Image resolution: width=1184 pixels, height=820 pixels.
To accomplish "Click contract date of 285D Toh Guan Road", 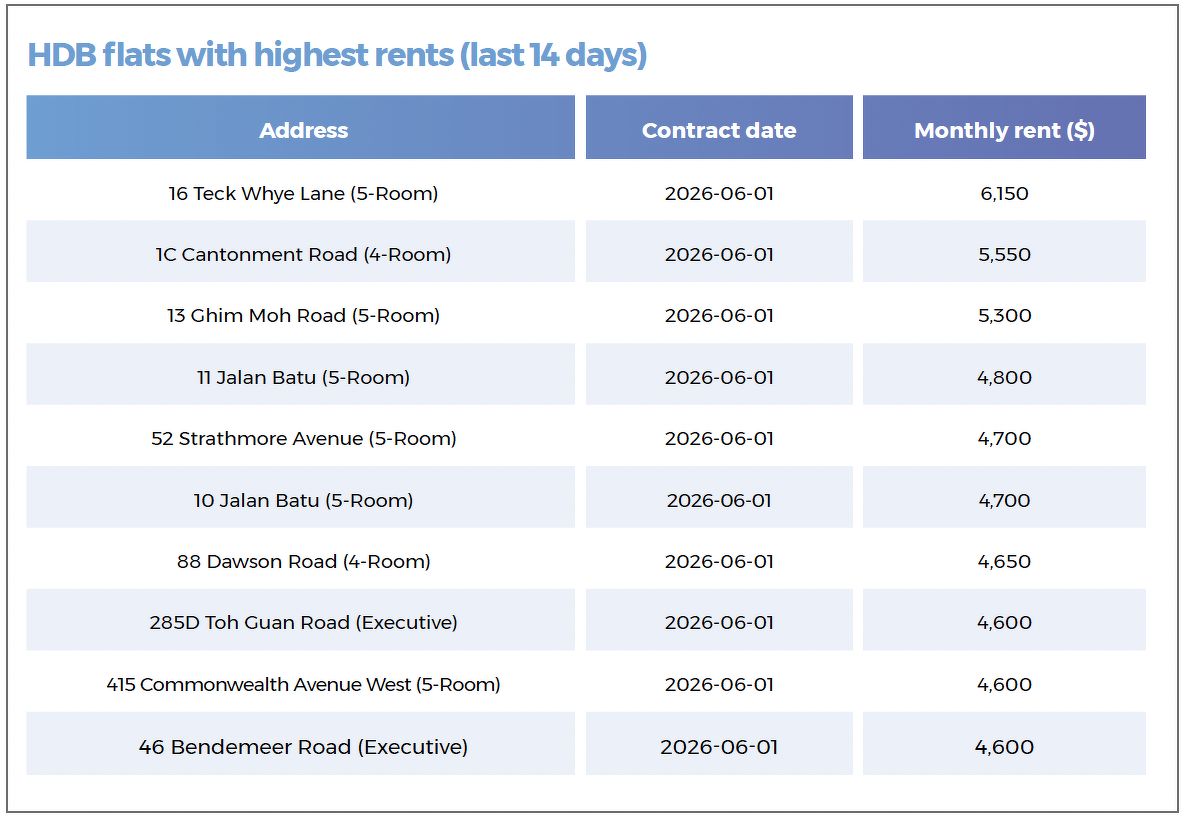I will (x=719, y=623).
